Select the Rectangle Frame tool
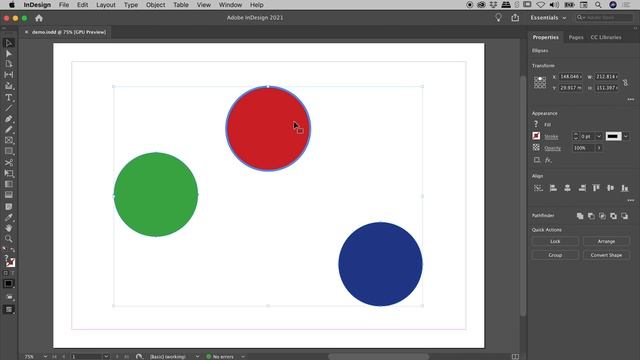This screenshot has height=360, width=640. (9, 140)
